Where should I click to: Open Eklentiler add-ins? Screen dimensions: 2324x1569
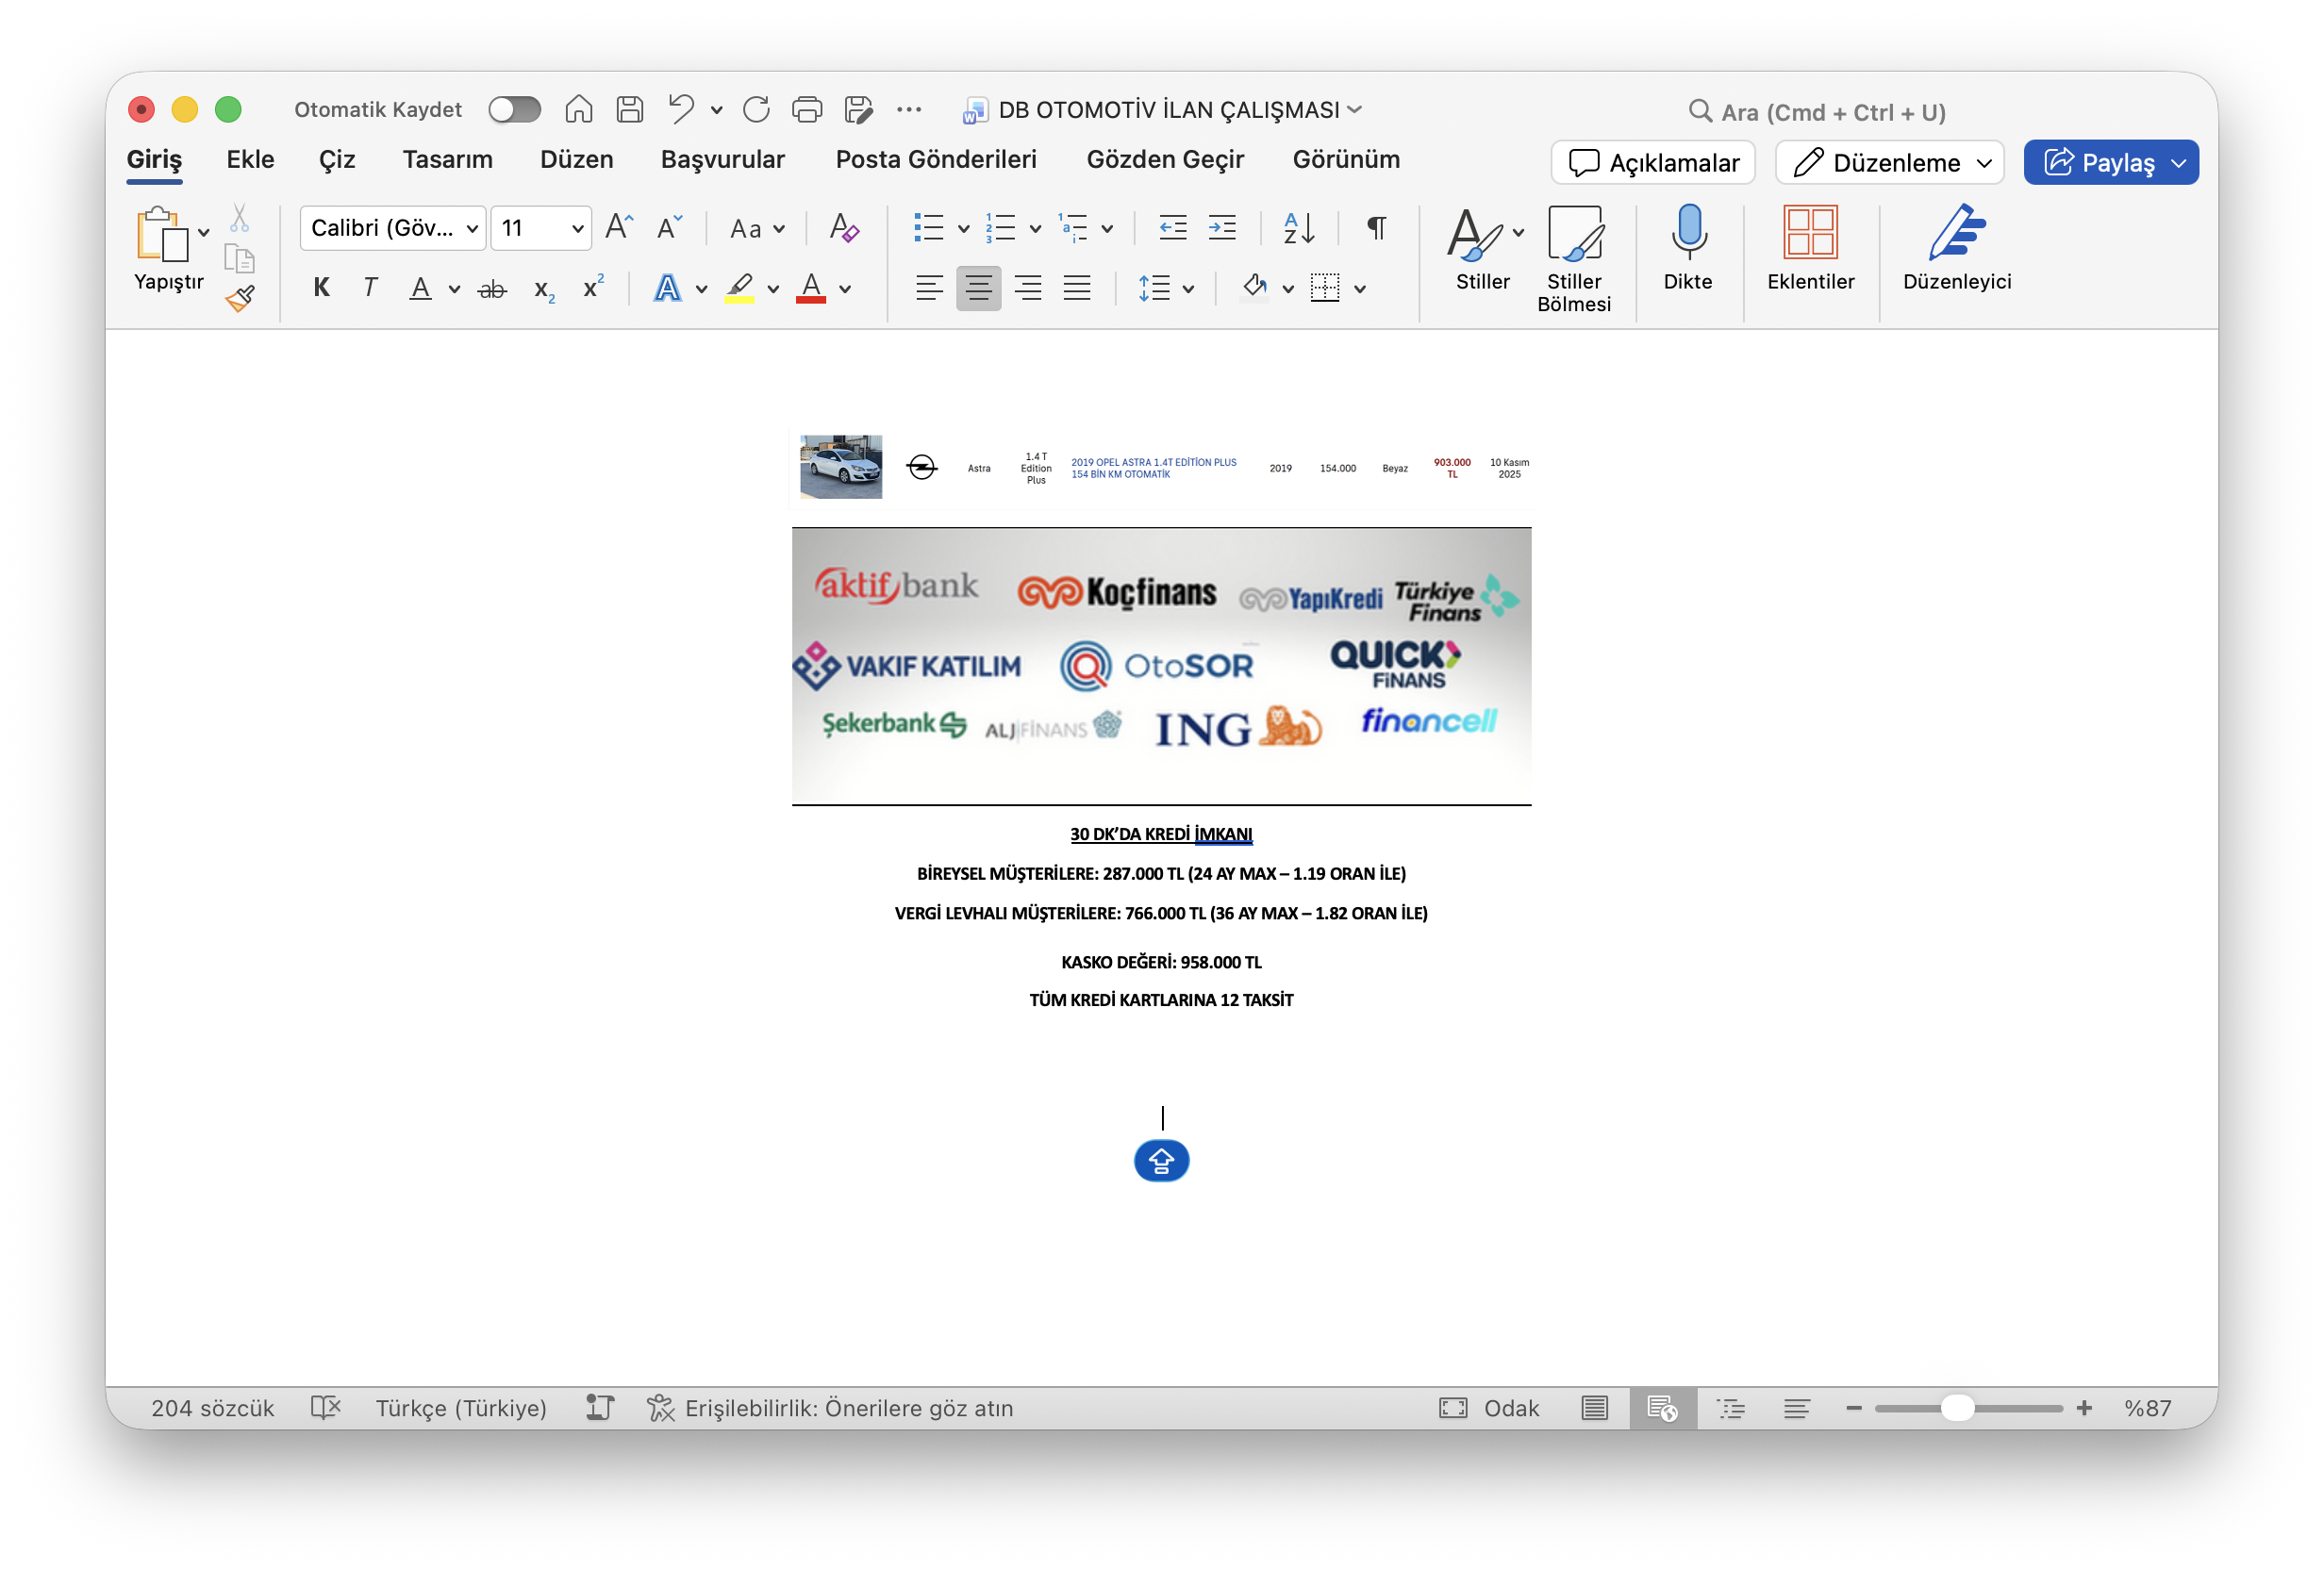click(1810, 248)
